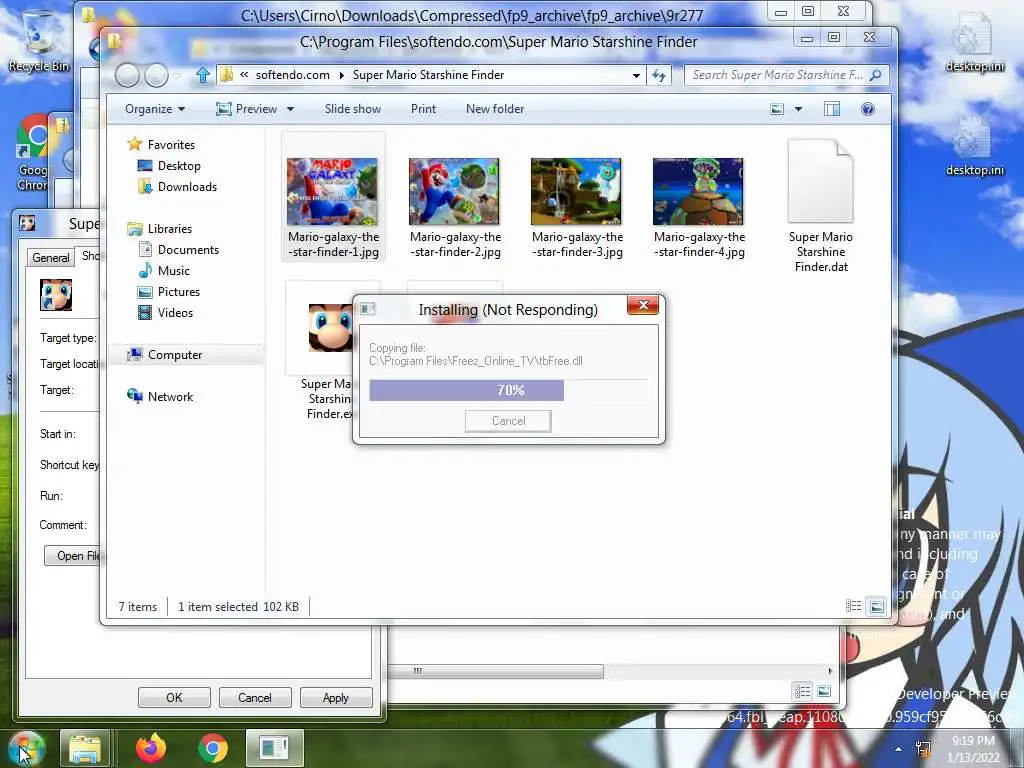Click the Change your view icon

pos(776,109)
